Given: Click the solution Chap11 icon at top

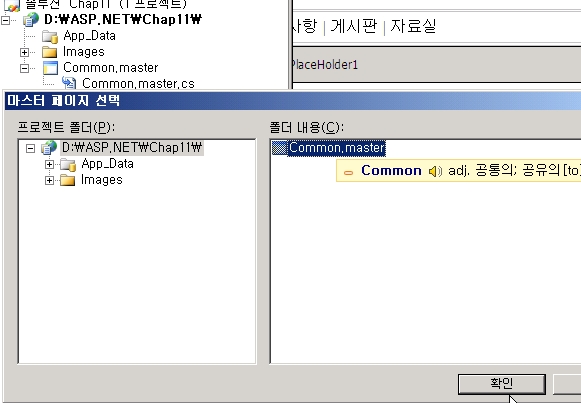Looking at the screenshot, I should coord(12,5).
